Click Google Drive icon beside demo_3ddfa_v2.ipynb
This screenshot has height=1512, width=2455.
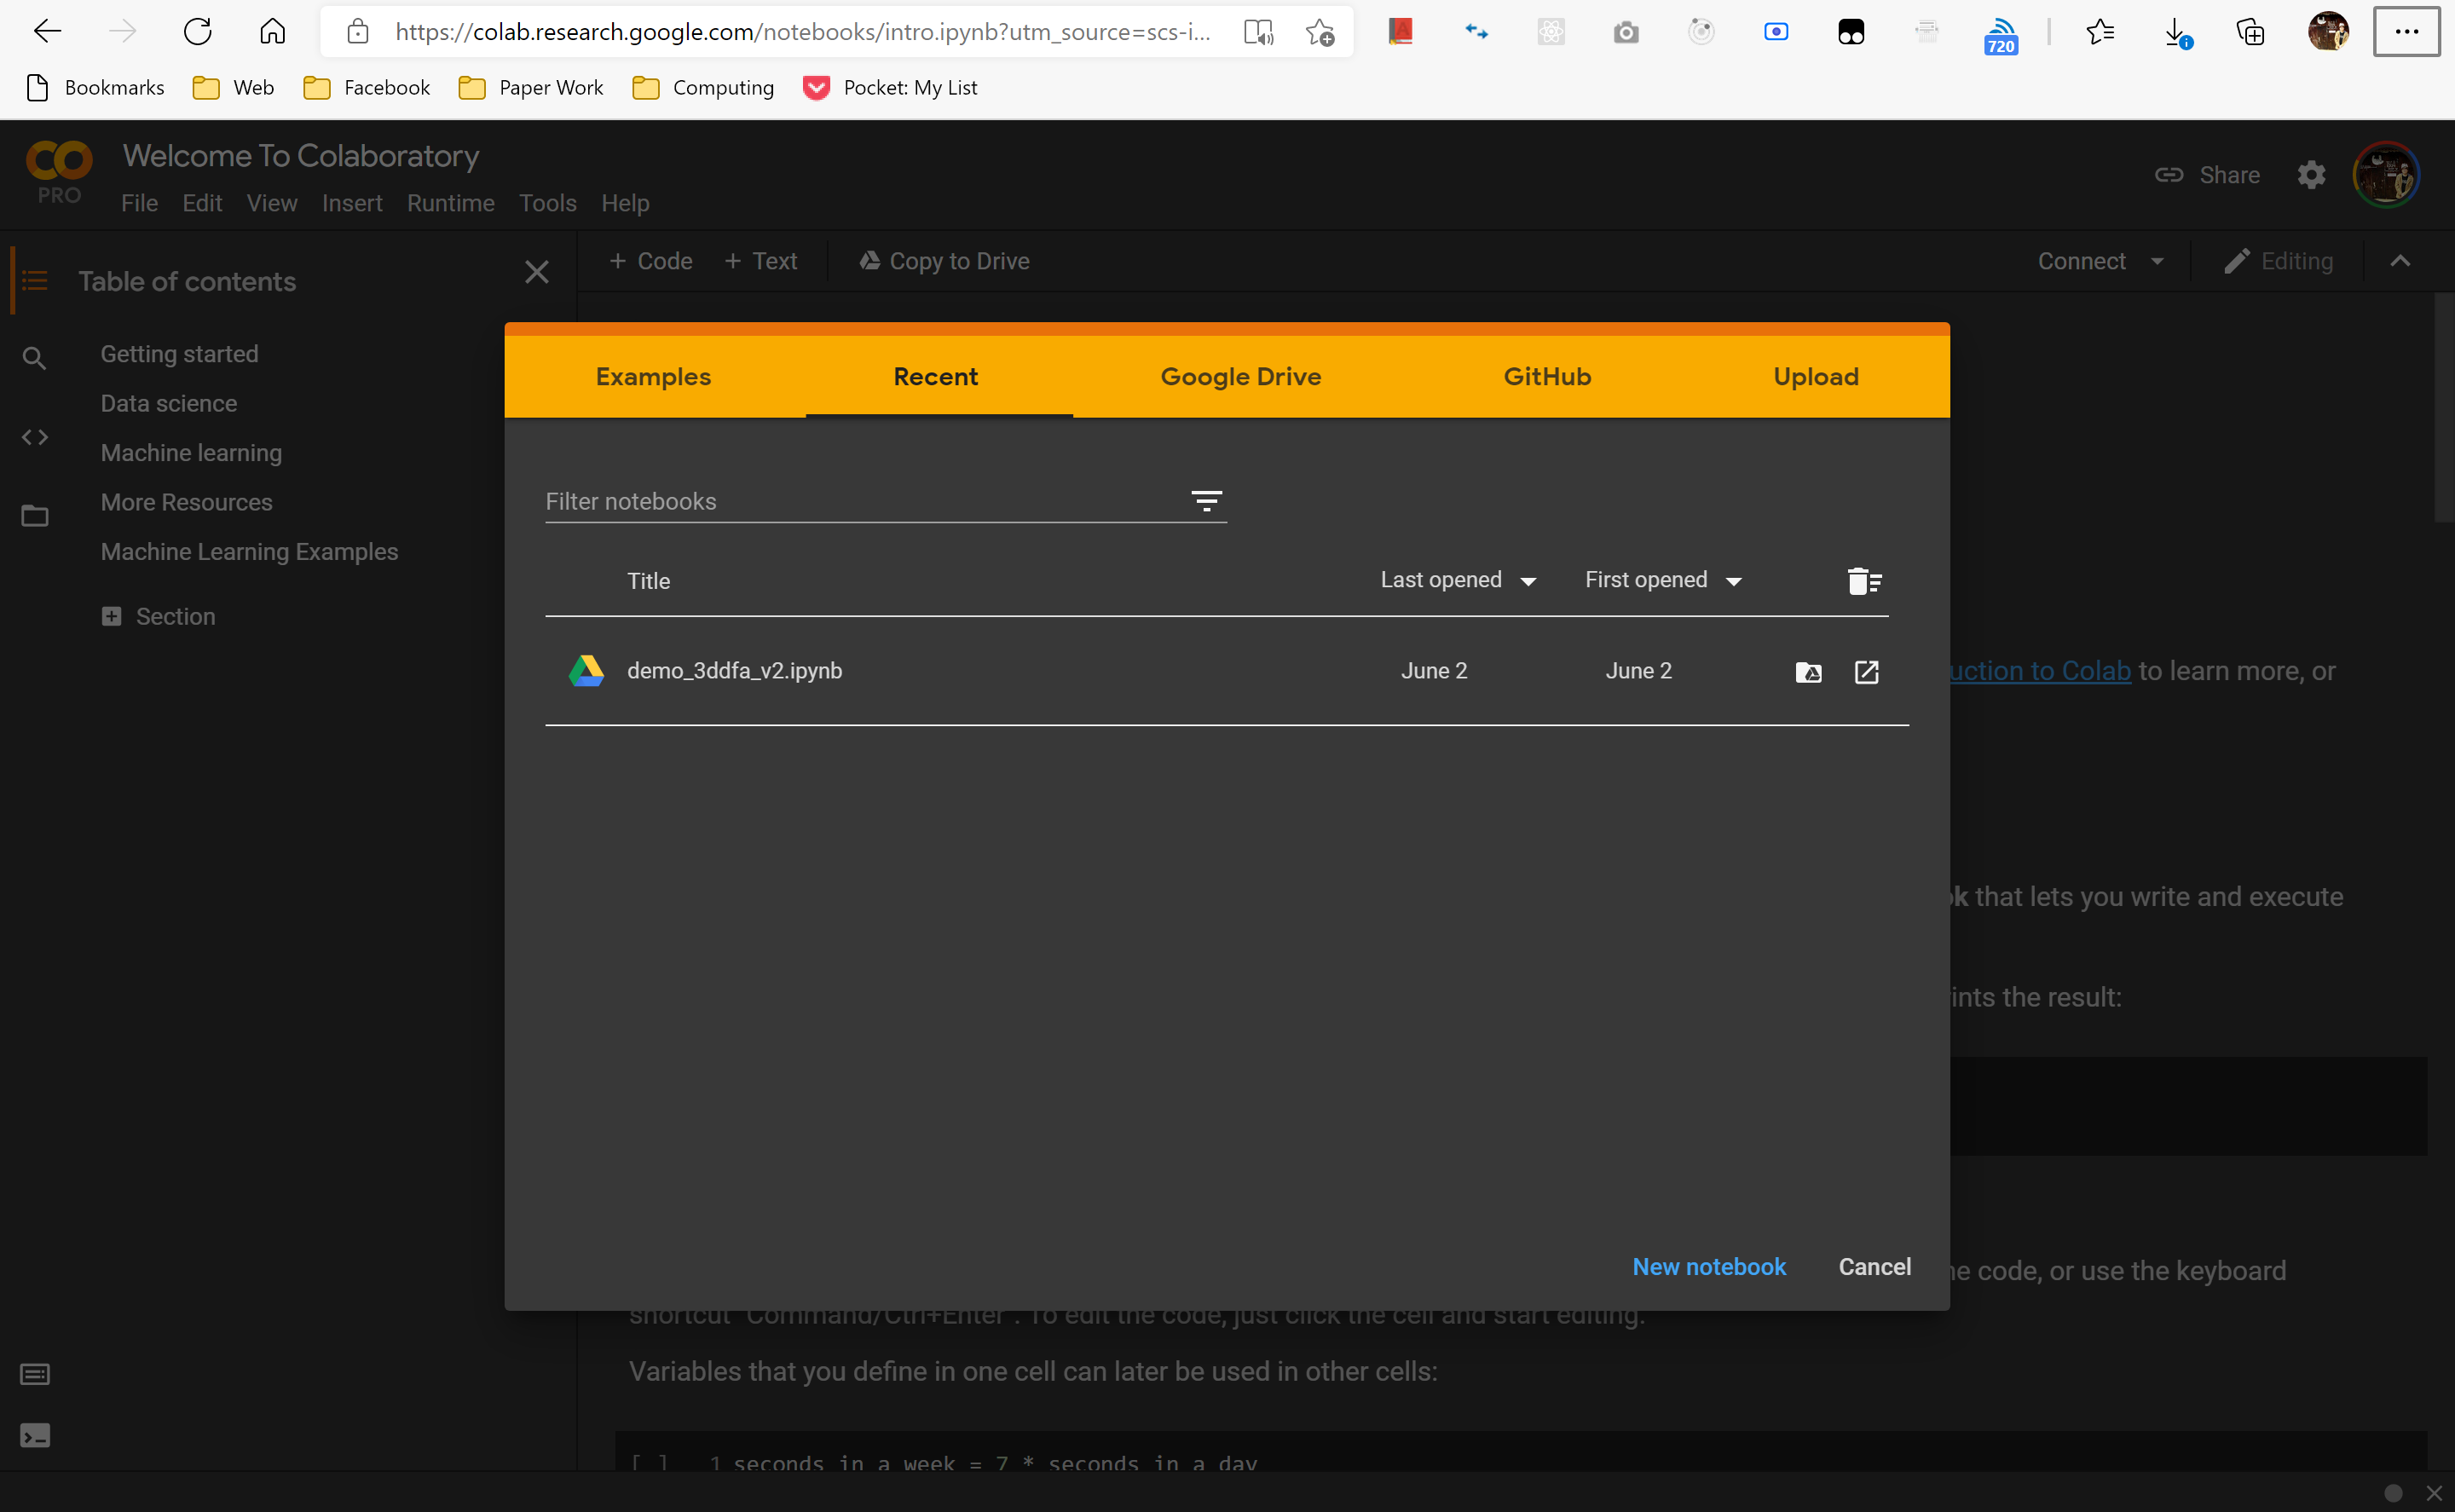[x=586, y=671]
